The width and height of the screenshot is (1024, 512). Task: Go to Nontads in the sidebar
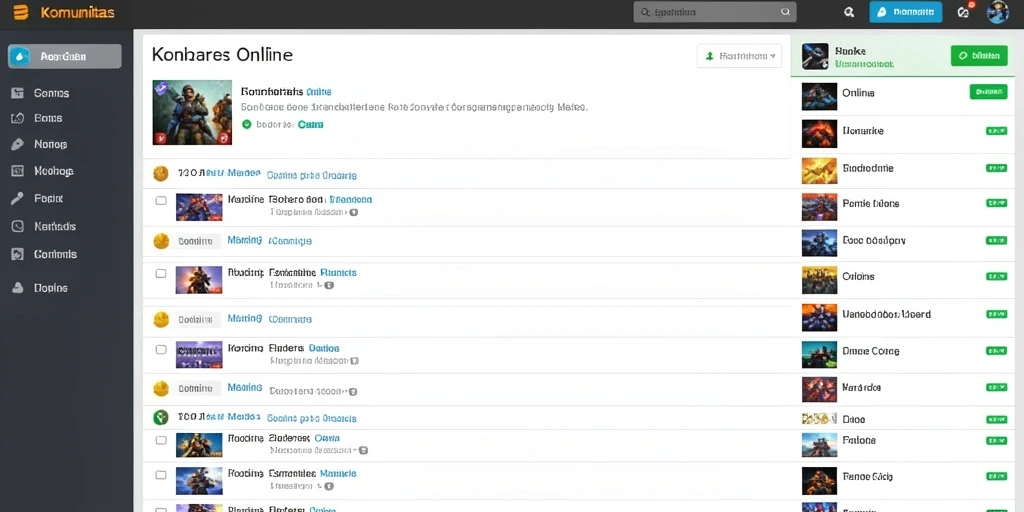pyautogui.click(x=55, y=227)
